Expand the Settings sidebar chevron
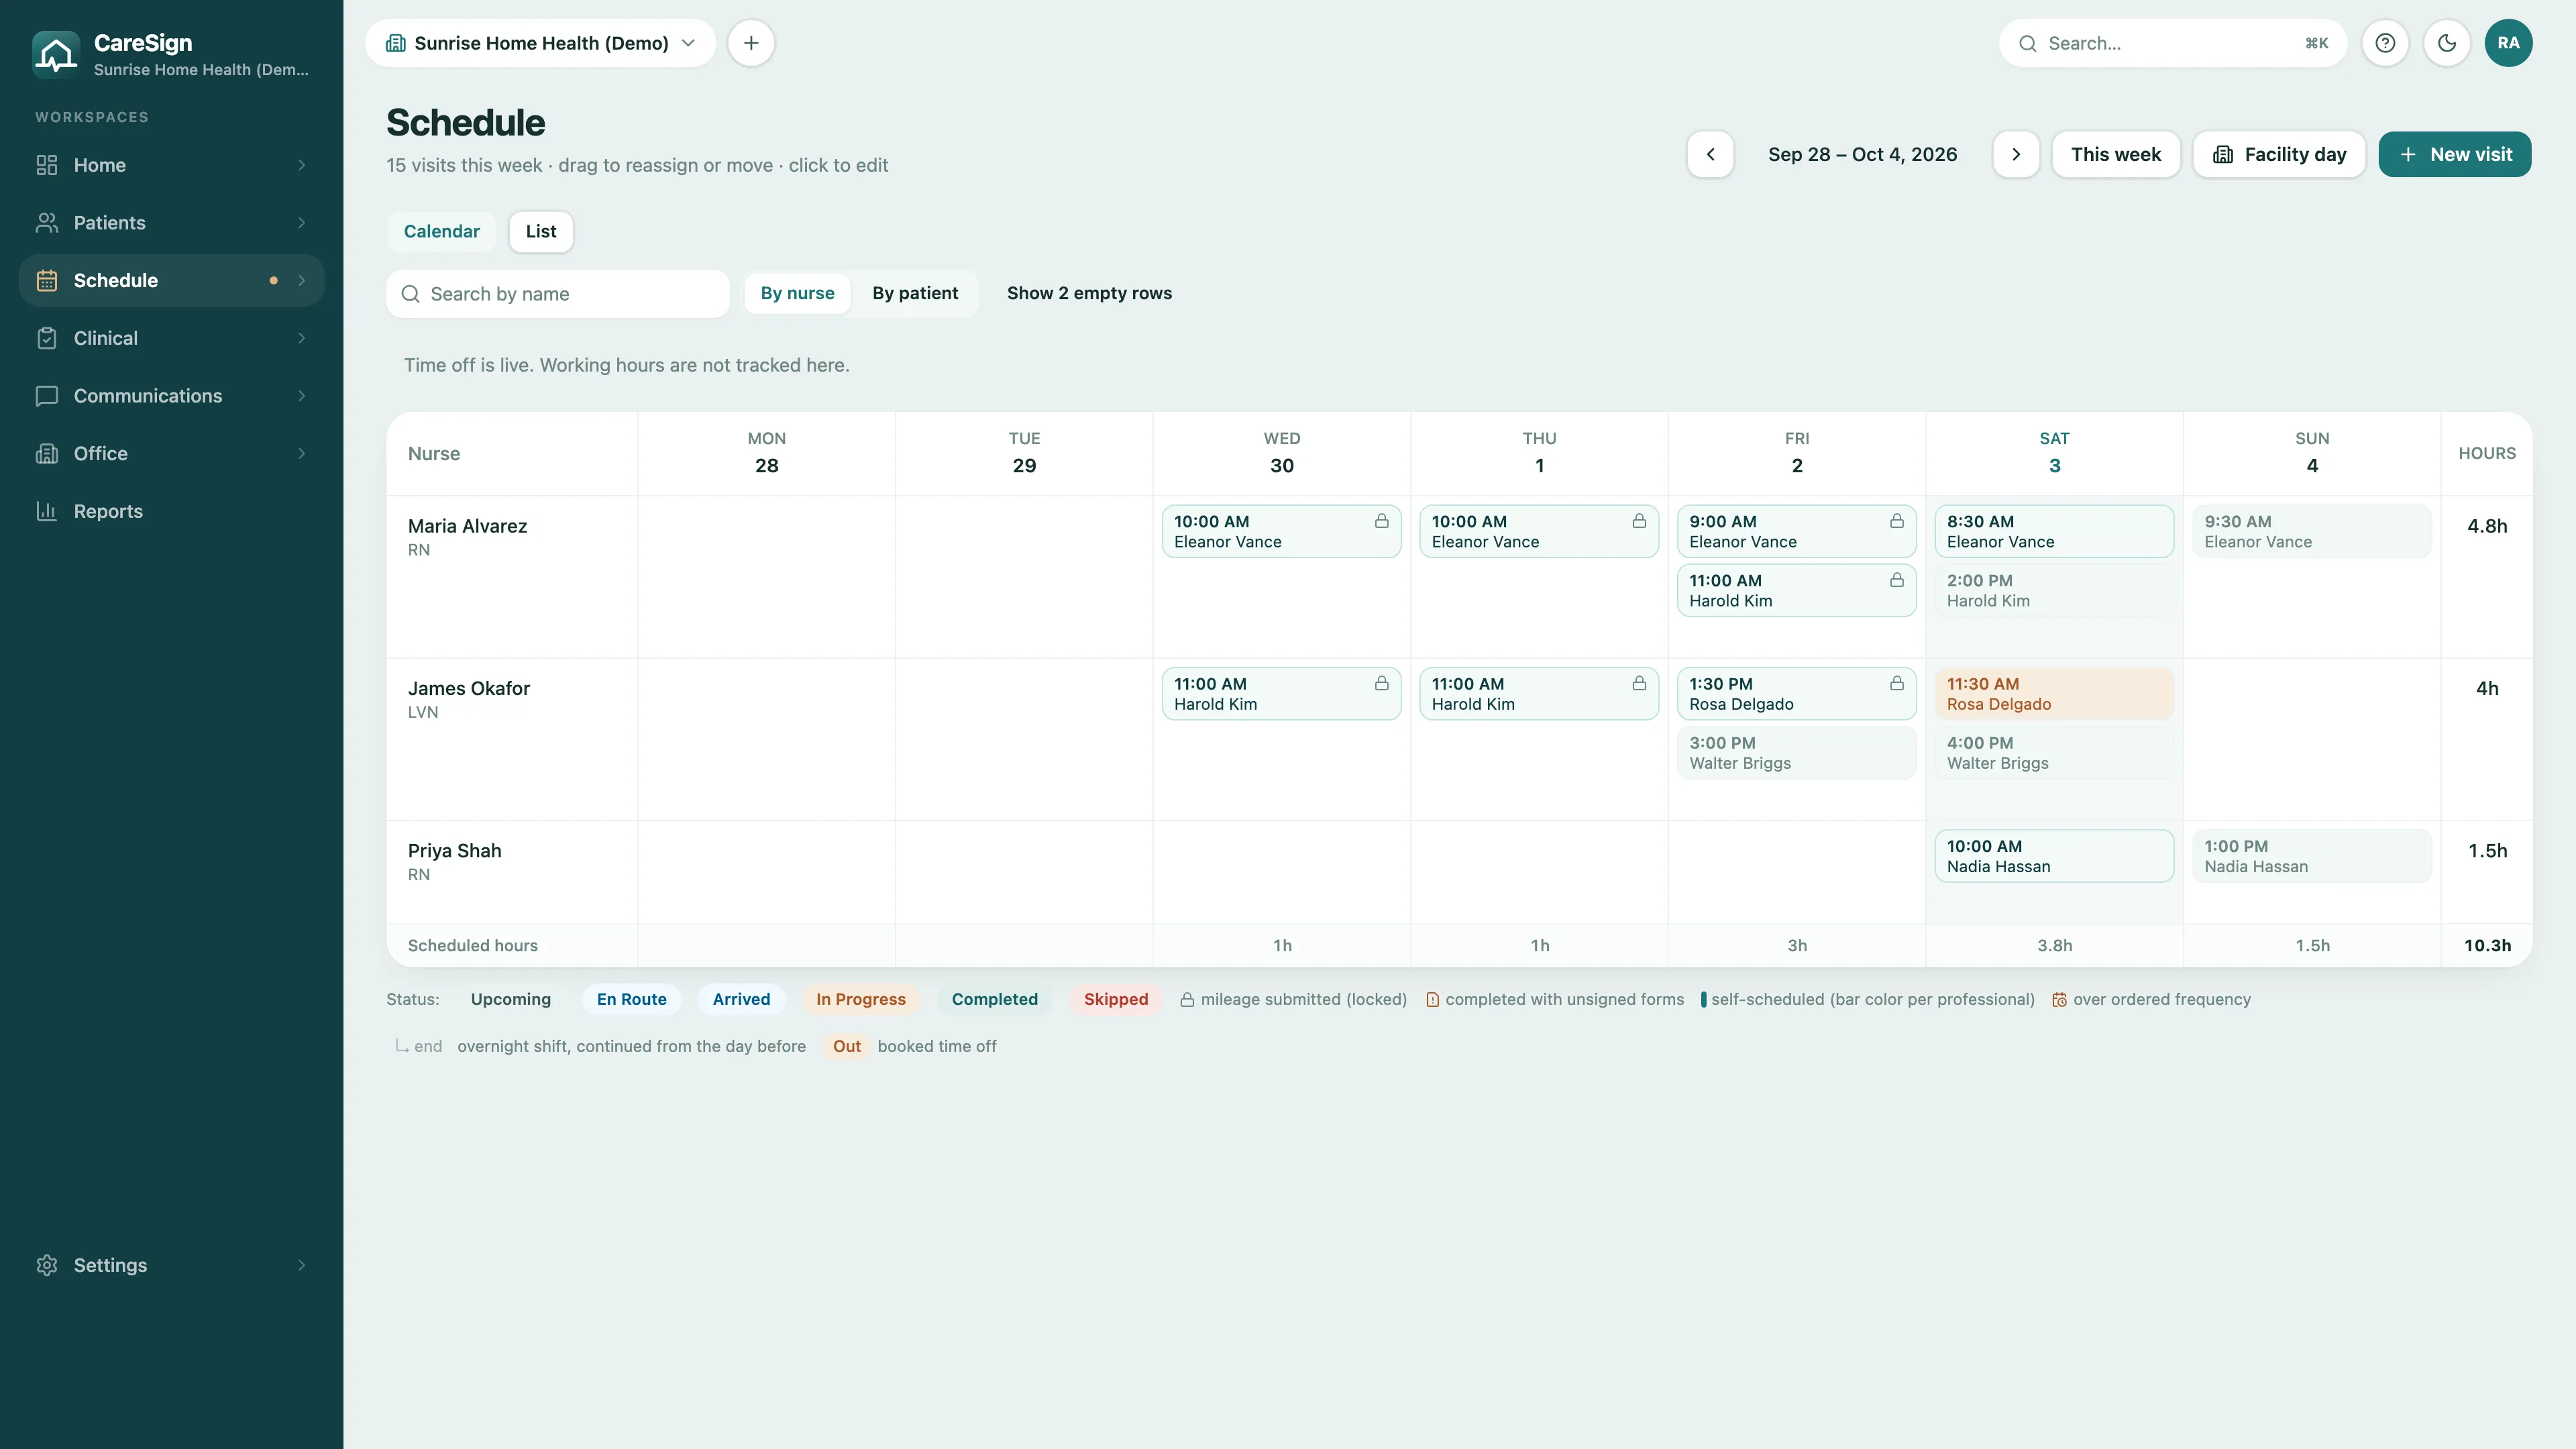Image resolution: width=2576 pixels, height=1449 pixels. pyautogui.click(x=302, y=1265)
